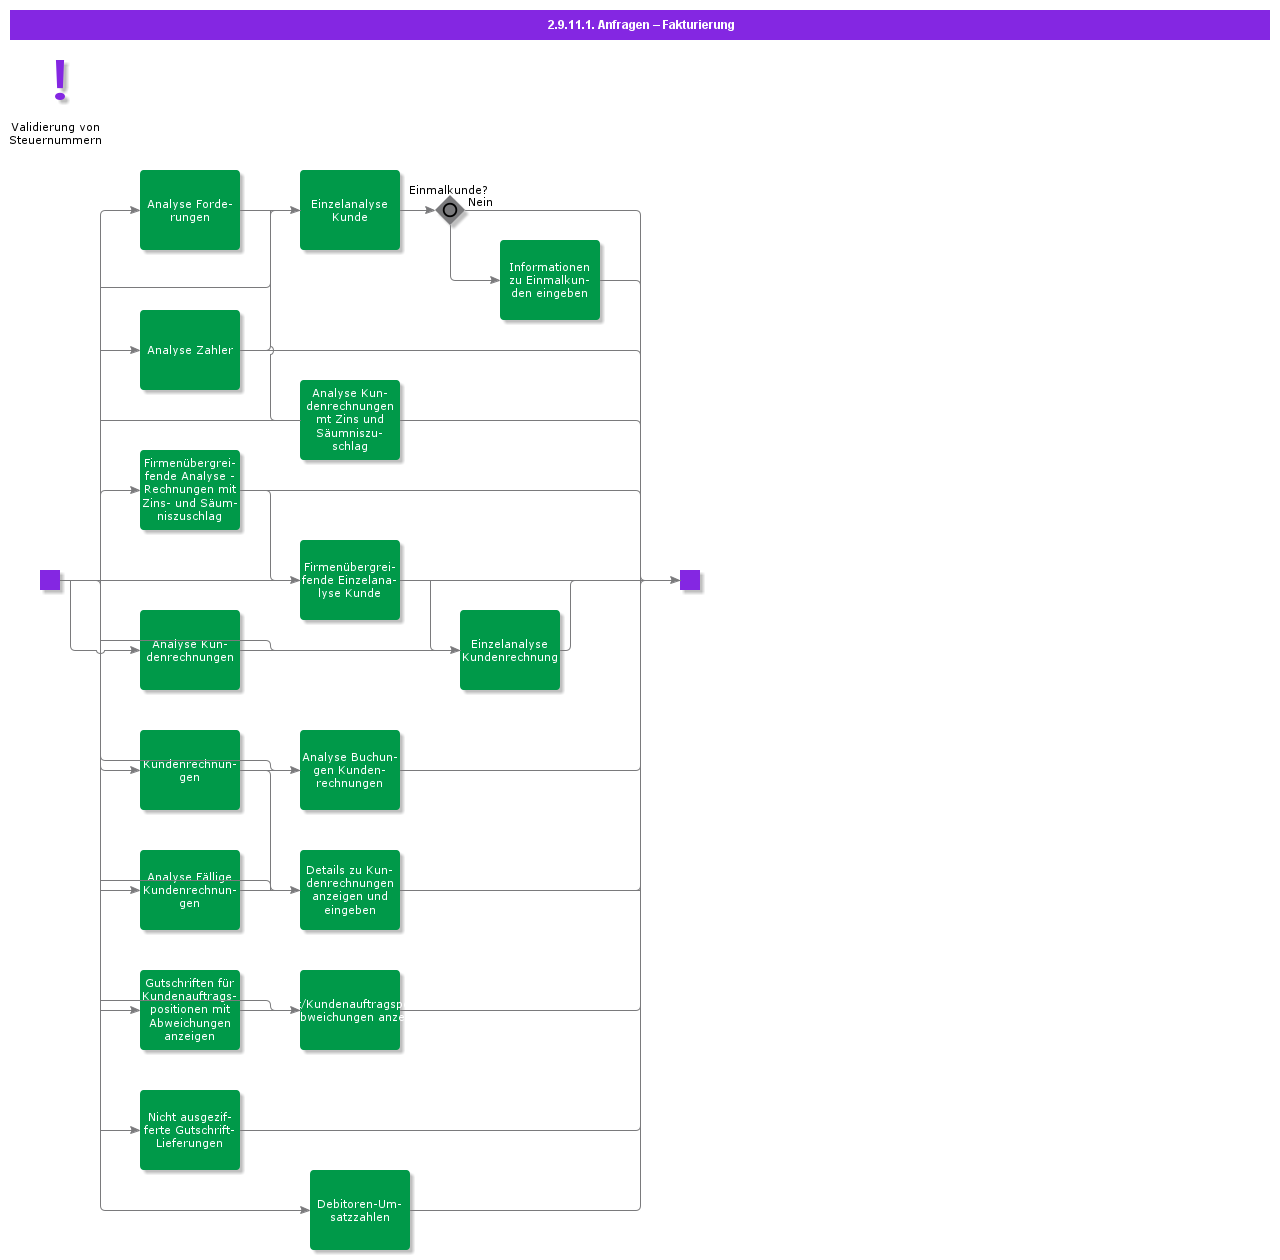This screenshot has height=1260, width=1280.
Task: Click the purple end event square
Action: tap(690, 580)
